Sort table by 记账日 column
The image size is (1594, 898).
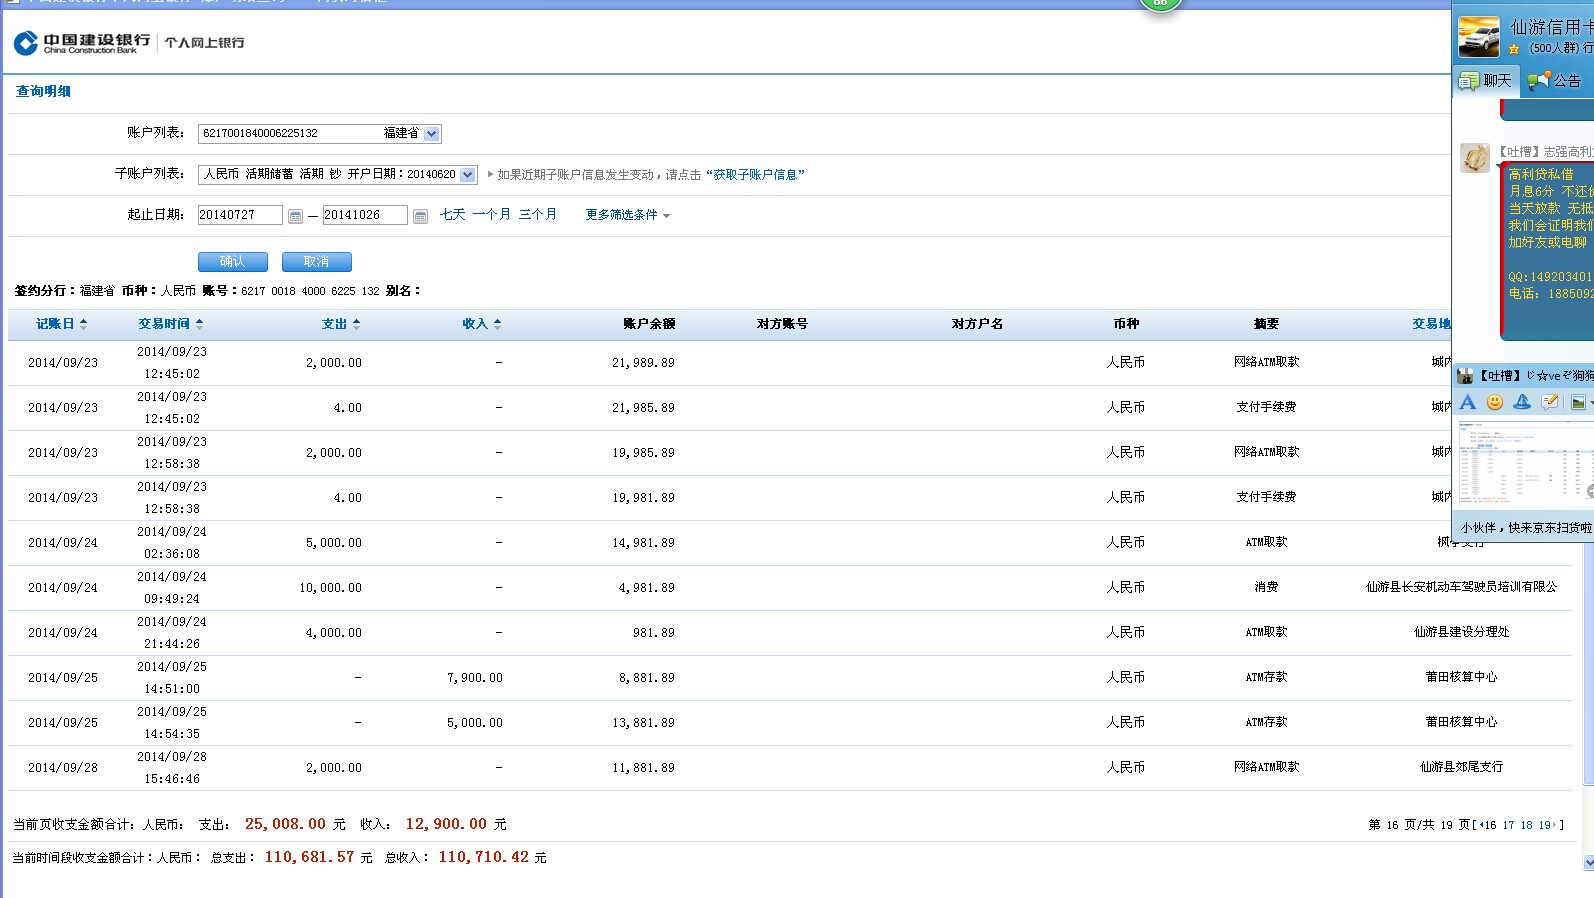pos(61,324)
